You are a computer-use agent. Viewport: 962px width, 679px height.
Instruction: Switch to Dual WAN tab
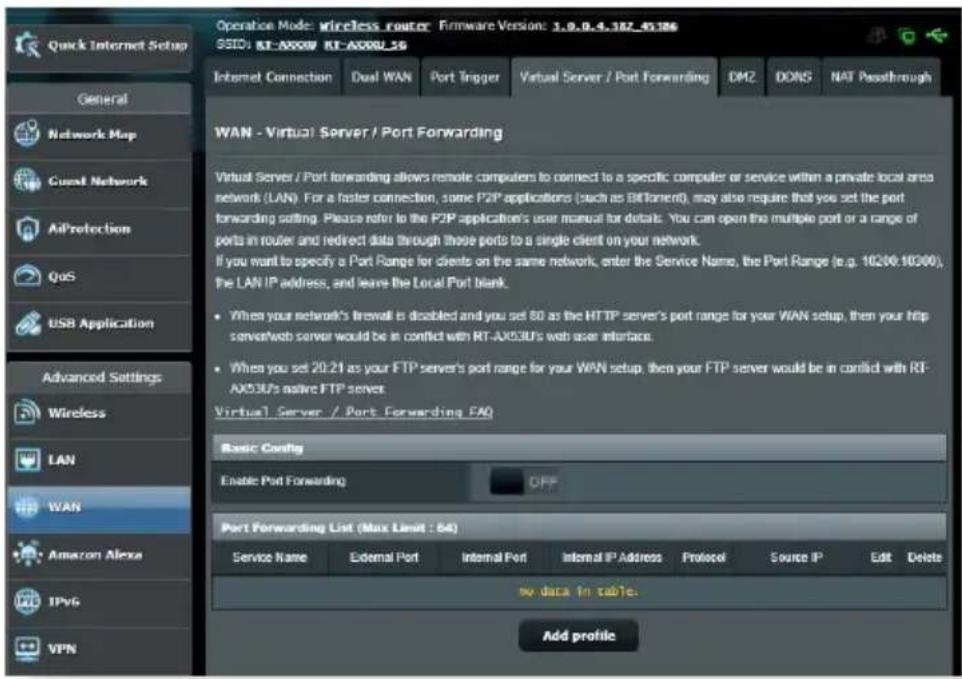tap(381, 77)
